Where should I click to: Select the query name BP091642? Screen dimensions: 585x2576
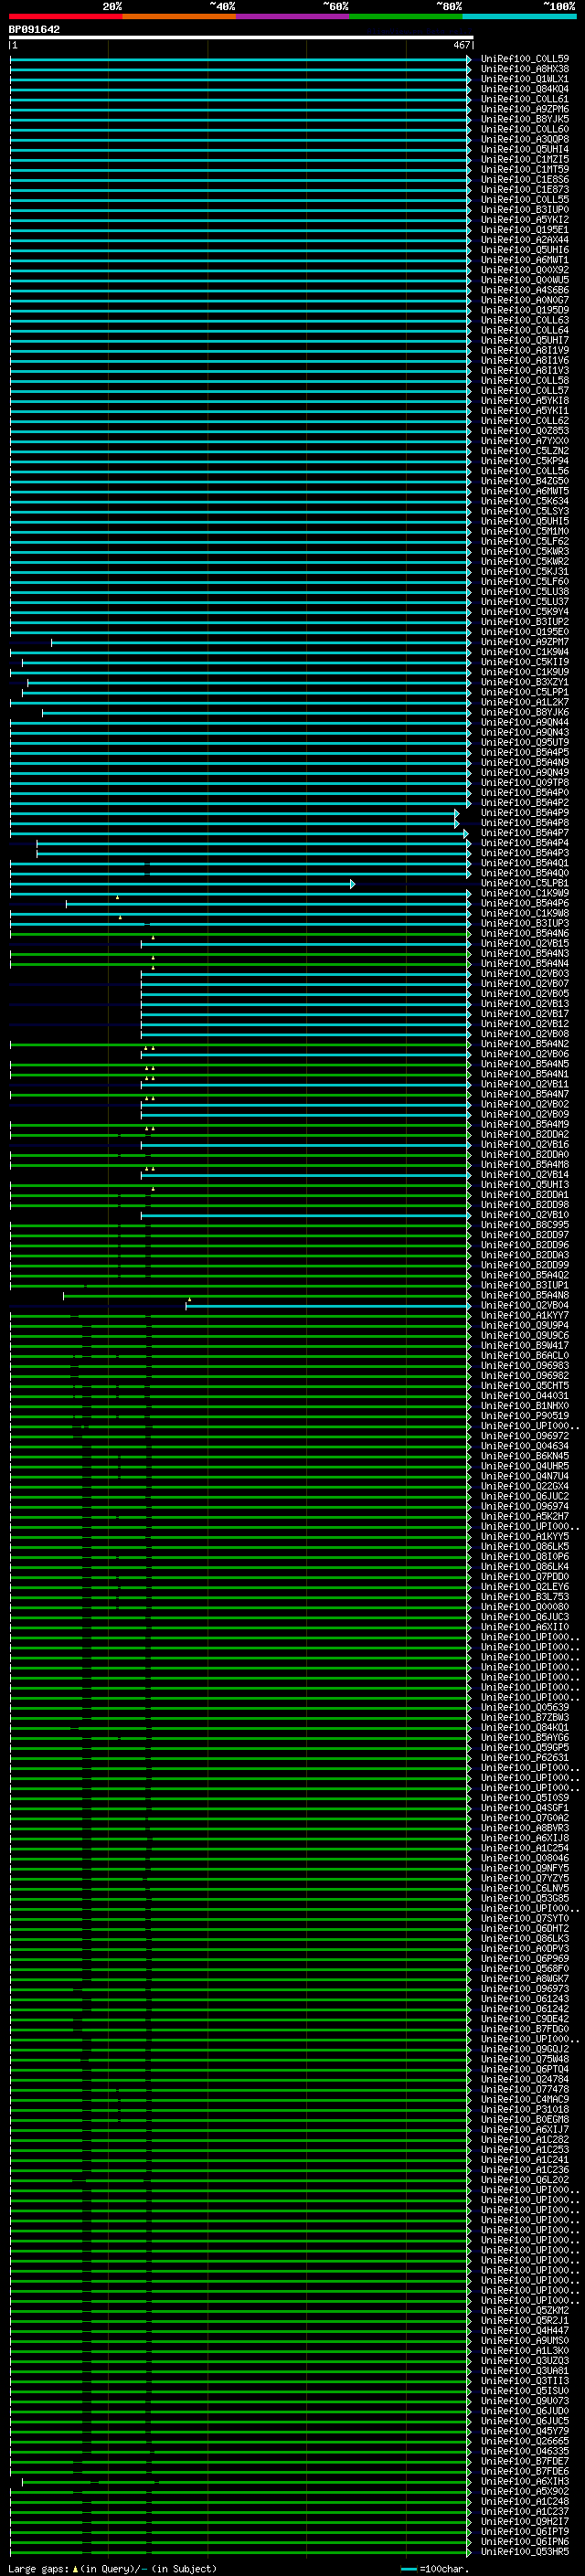point(34,30)
